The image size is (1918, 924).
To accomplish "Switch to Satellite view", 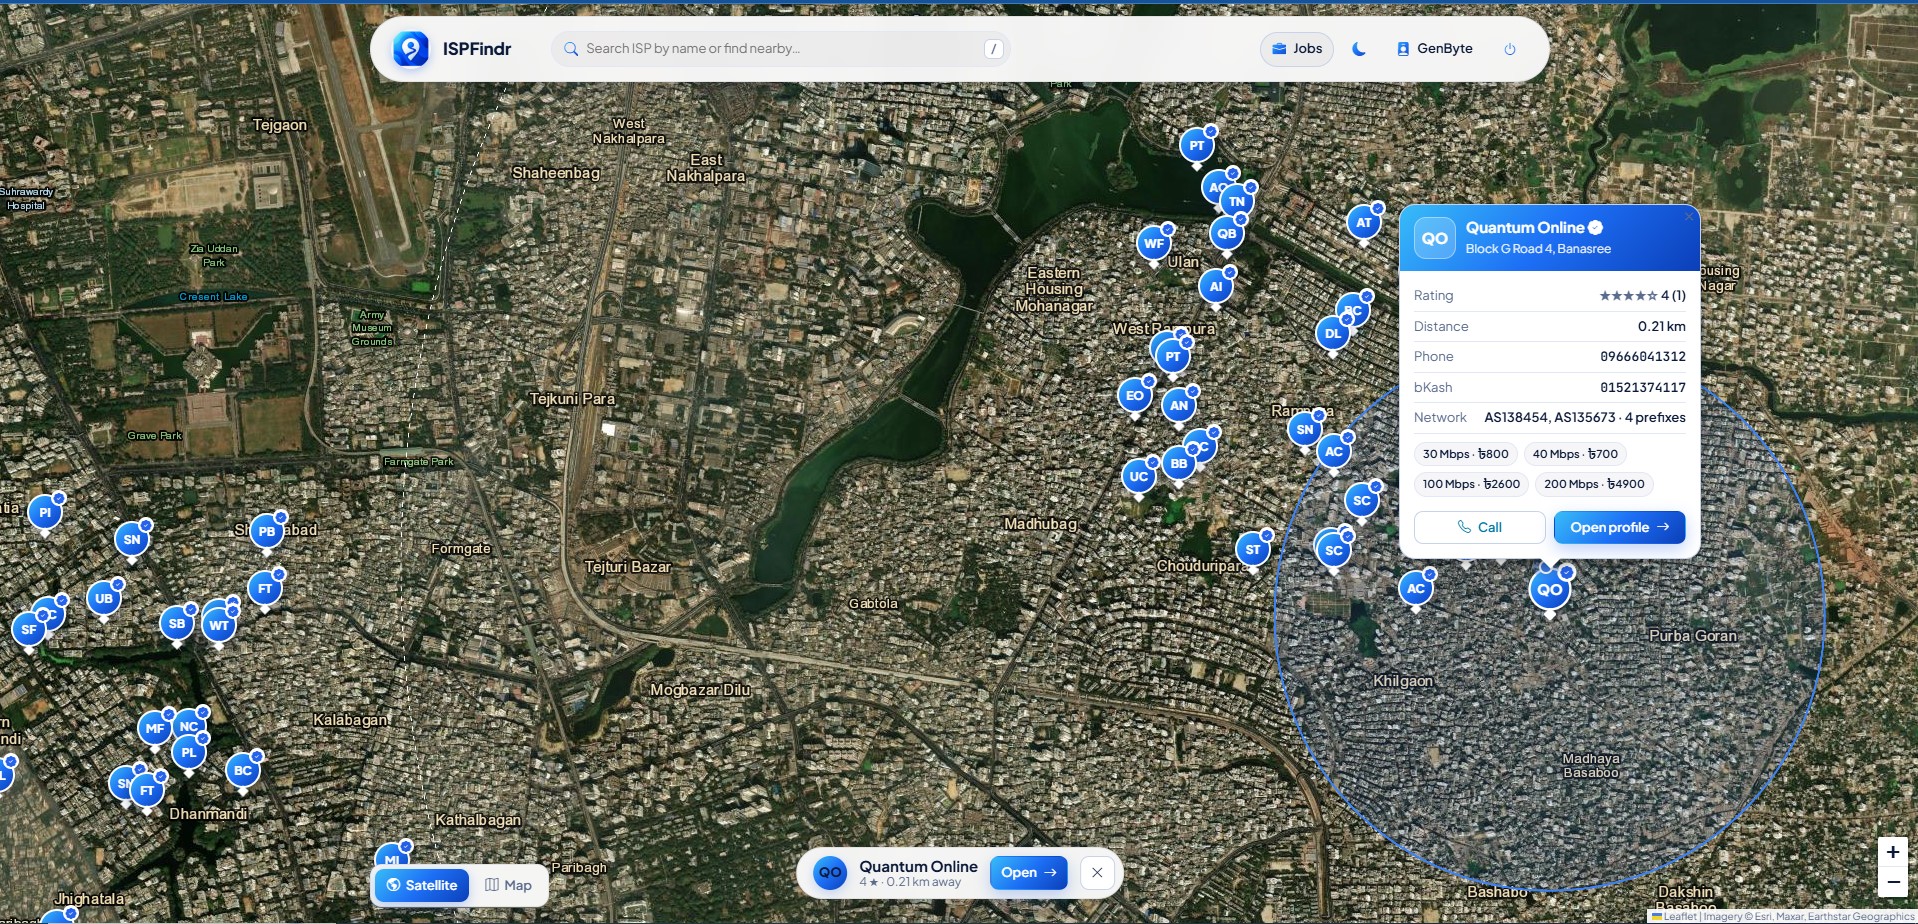I will [x=422, y=885].
